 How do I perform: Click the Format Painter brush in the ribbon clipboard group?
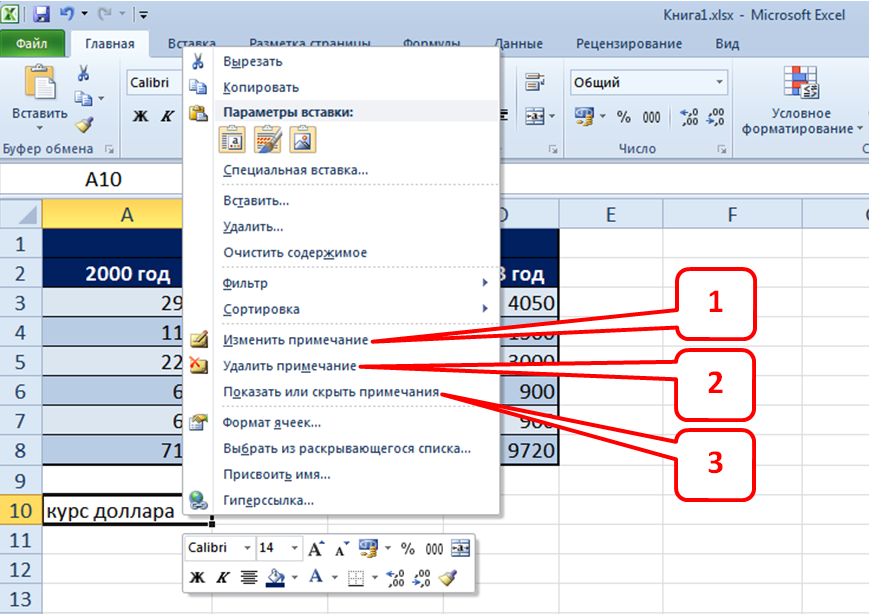(x=84, y=124)
